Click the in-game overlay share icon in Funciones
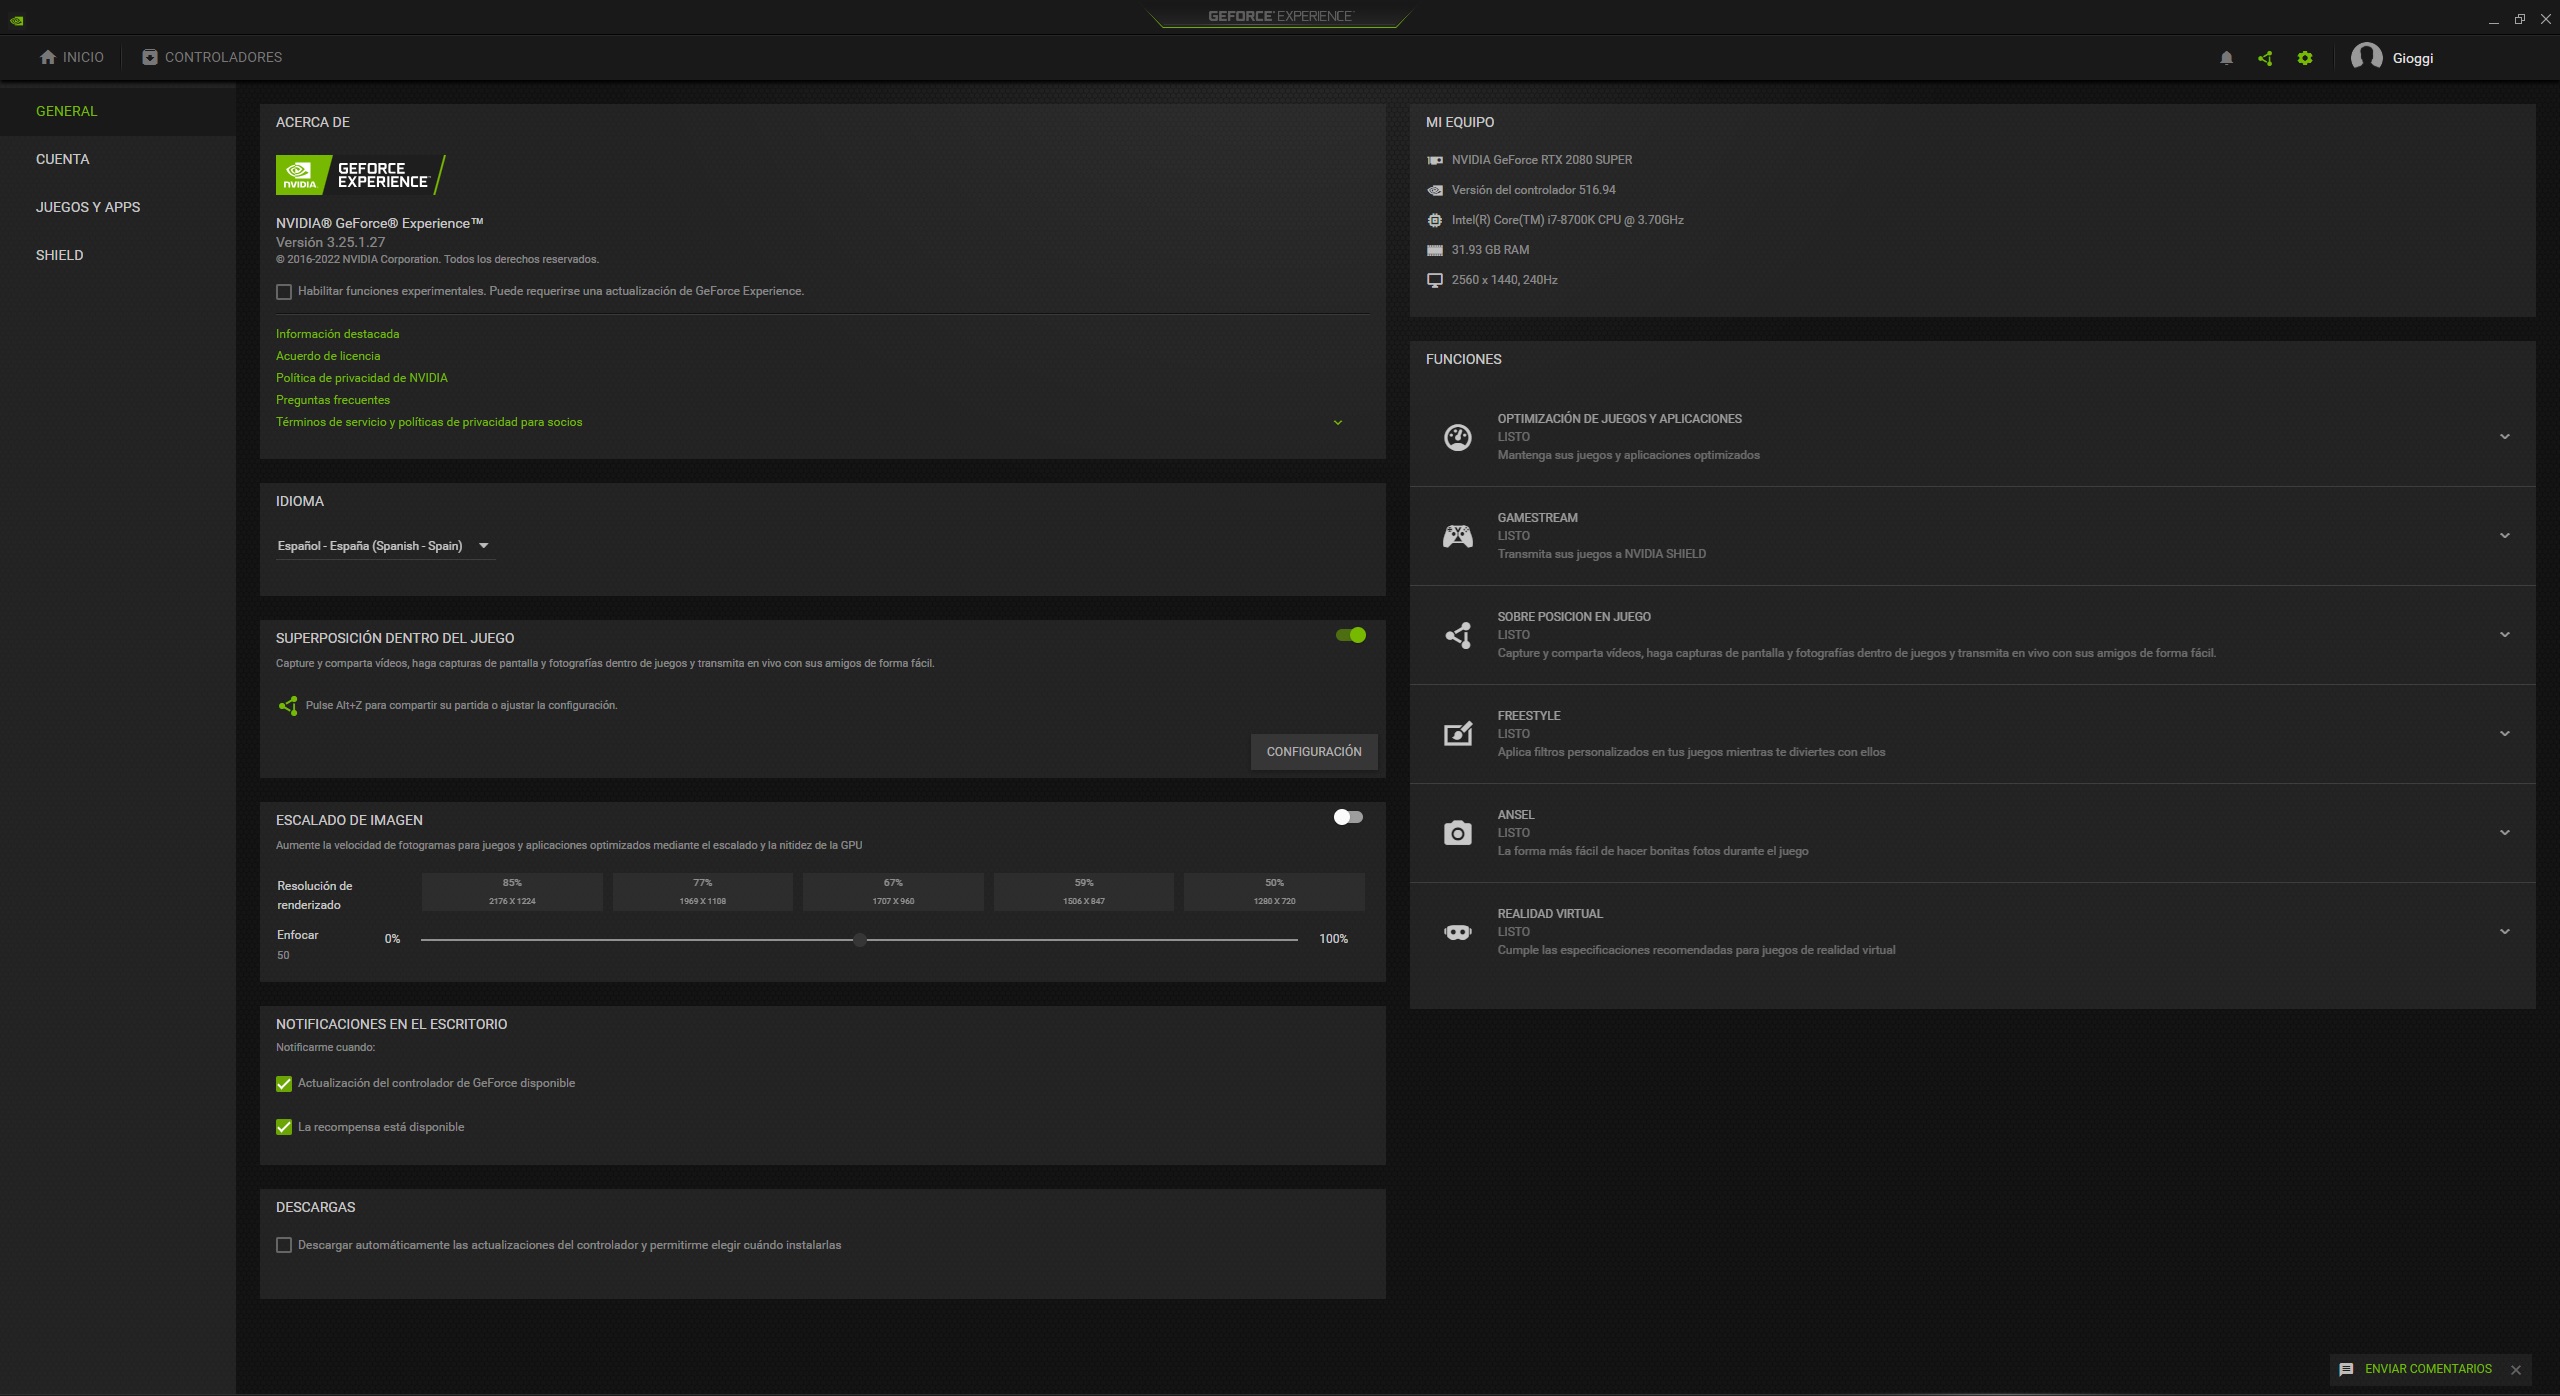2560x1396 pixels. [x=1458, y=635]
